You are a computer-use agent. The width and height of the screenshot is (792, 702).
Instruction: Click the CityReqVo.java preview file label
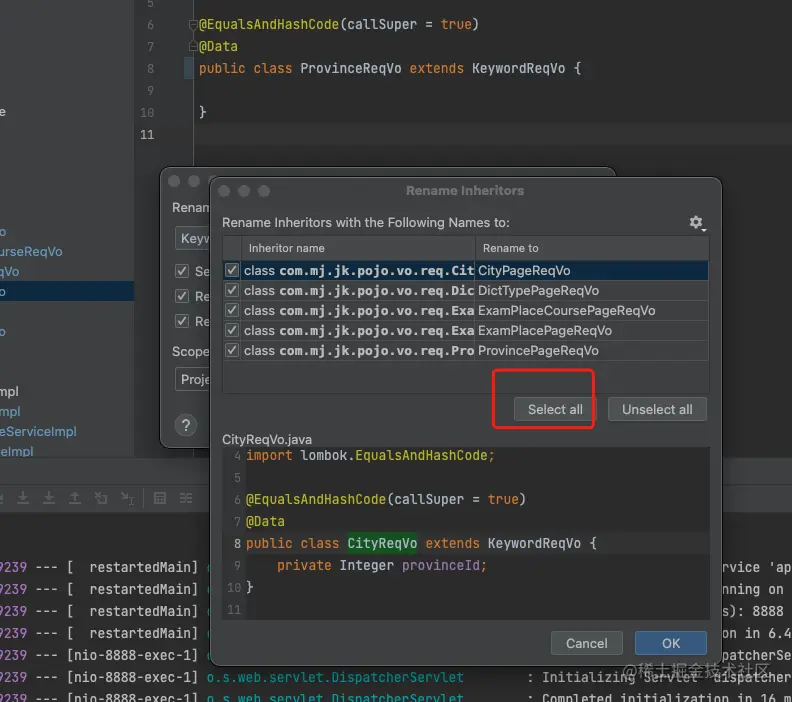pos(267,439)
